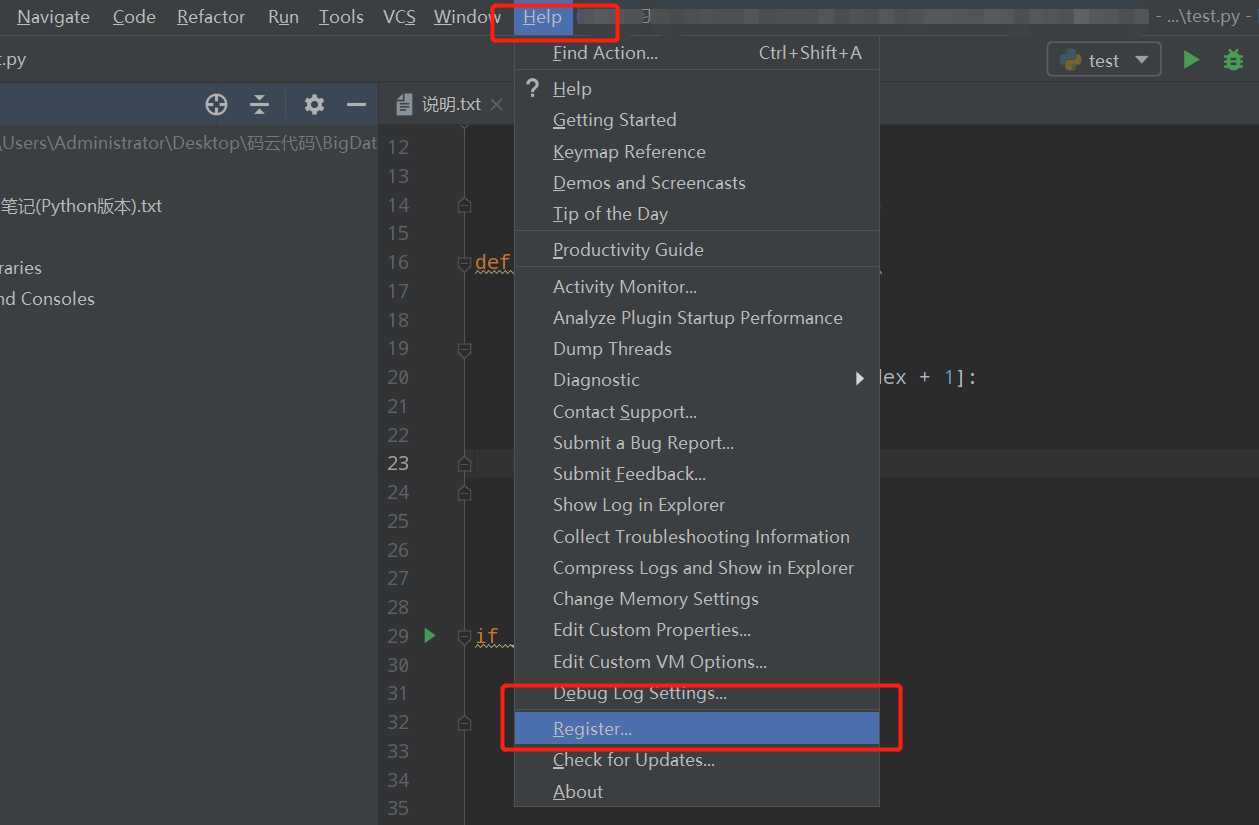Select Show Log in Explorer

click(x=697, y=505)
